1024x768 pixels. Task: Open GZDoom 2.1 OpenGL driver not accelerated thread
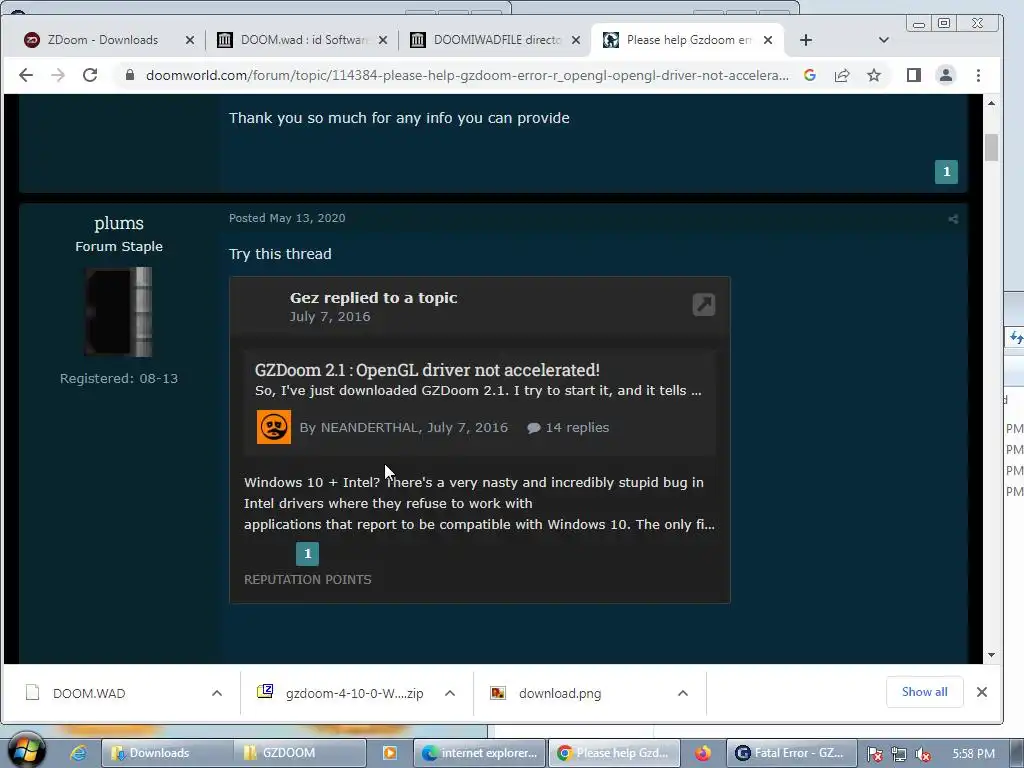click(427, 370)
